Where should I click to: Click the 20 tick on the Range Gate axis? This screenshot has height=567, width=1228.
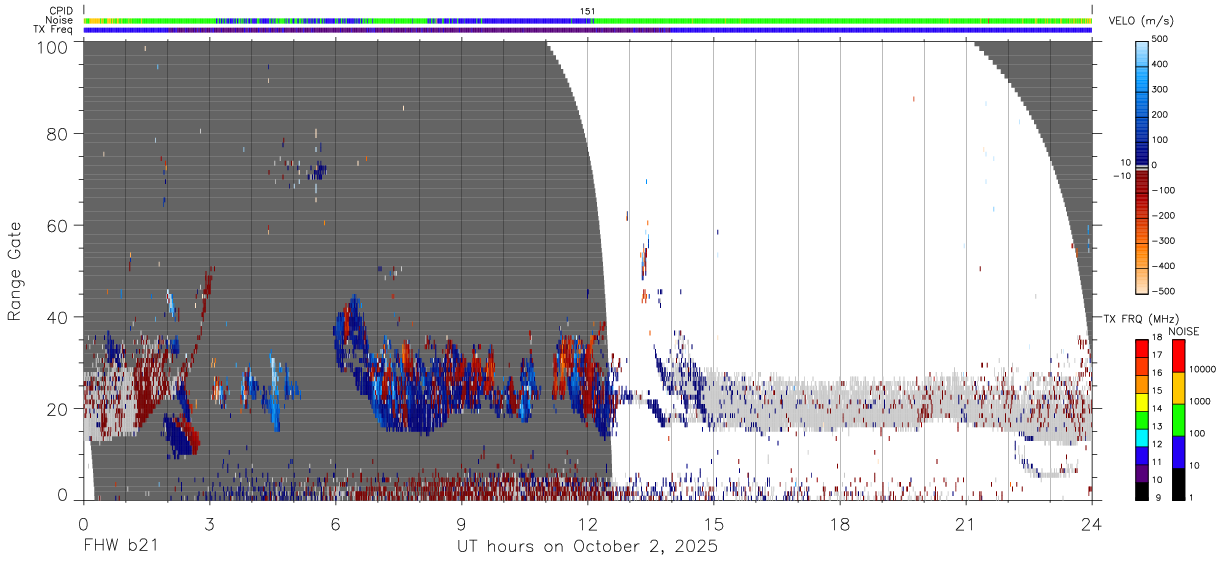(57, 409)
